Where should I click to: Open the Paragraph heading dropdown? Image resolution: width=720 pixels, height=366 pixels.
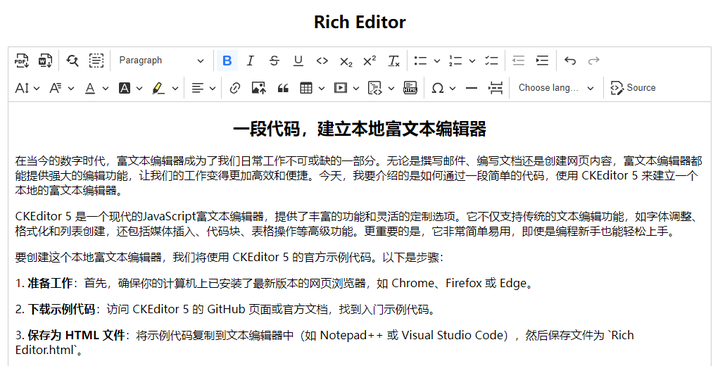161,60
